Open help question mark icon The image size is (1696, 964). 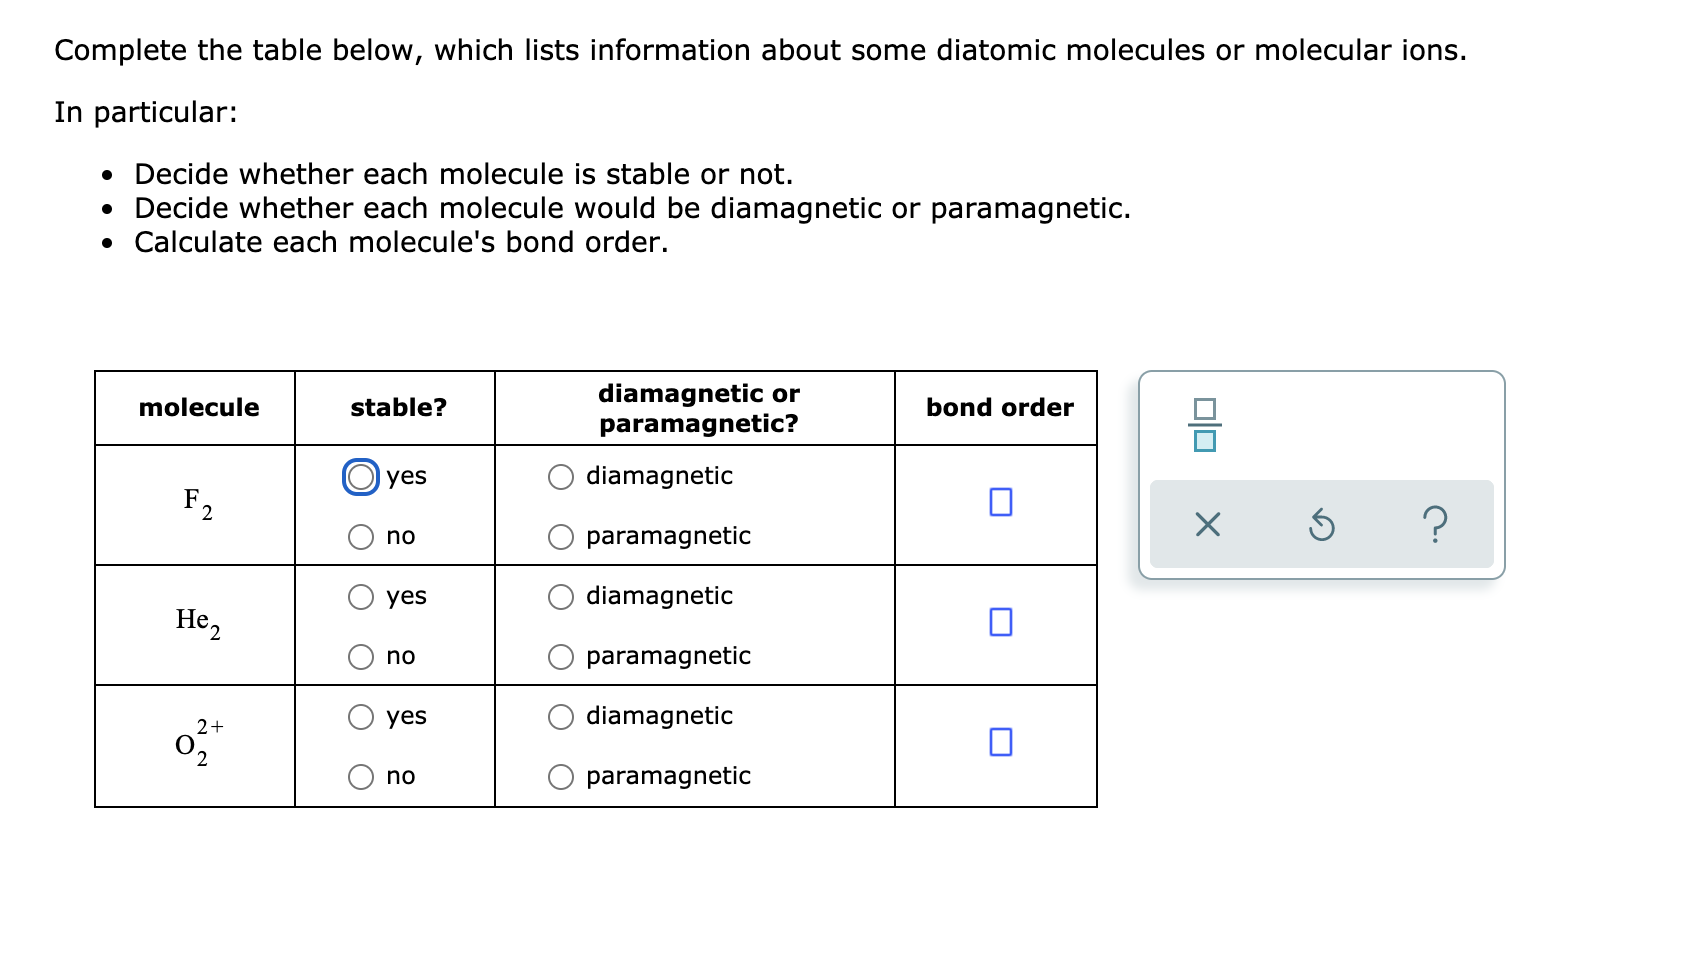[x=1434, y=524]
